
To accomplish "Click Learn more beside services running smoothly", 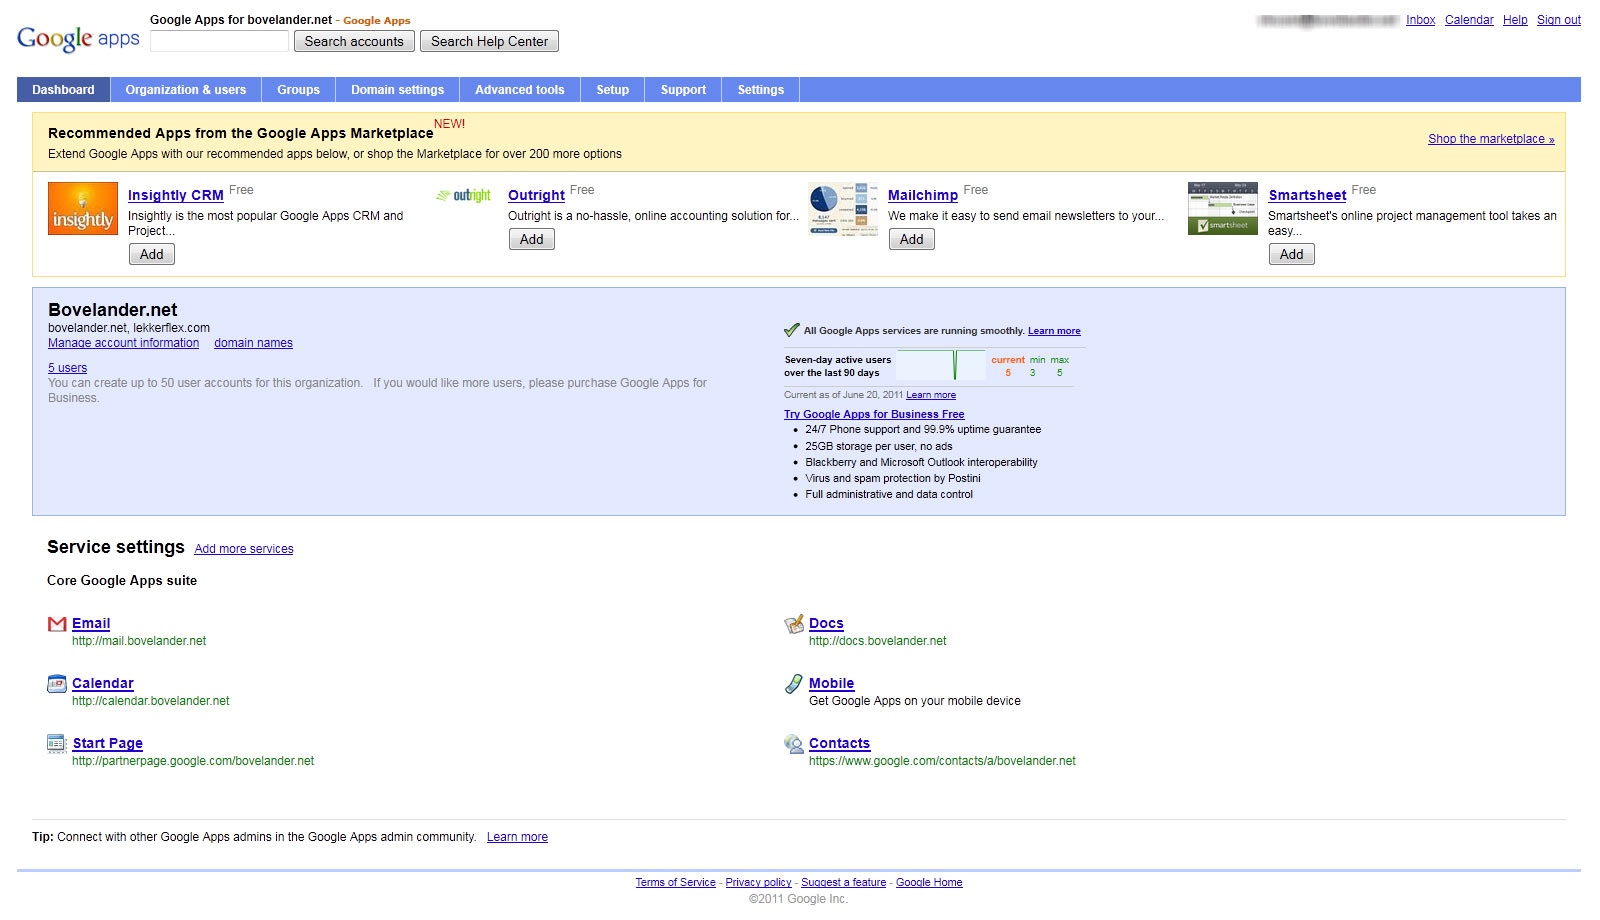I will click(1054, 331).
